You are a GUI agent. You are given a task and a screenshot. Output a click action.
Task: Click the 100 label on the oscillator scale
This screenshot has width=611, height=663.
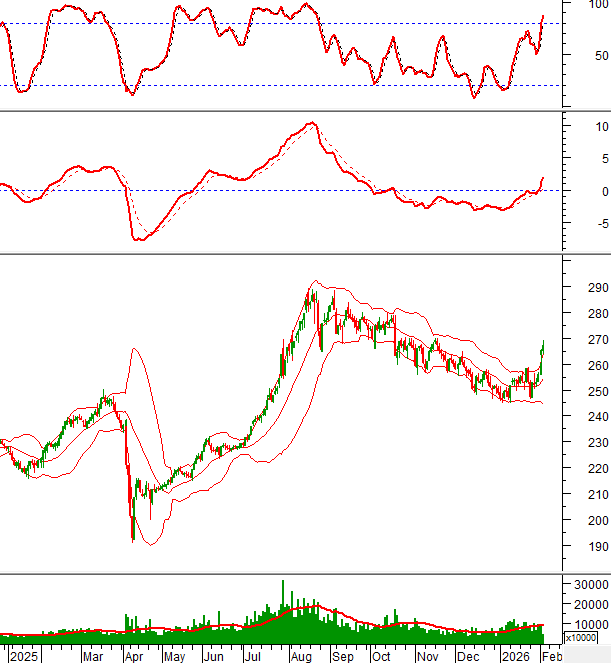[x=580, y=6]
